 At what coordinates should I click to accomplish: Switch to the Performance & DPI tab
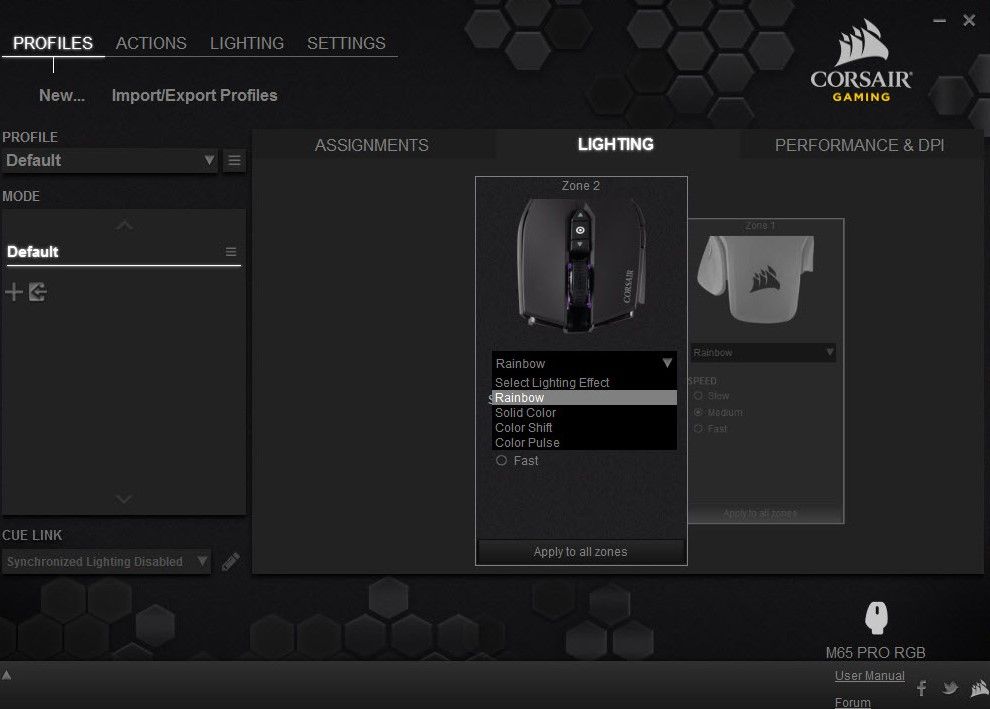859,145
